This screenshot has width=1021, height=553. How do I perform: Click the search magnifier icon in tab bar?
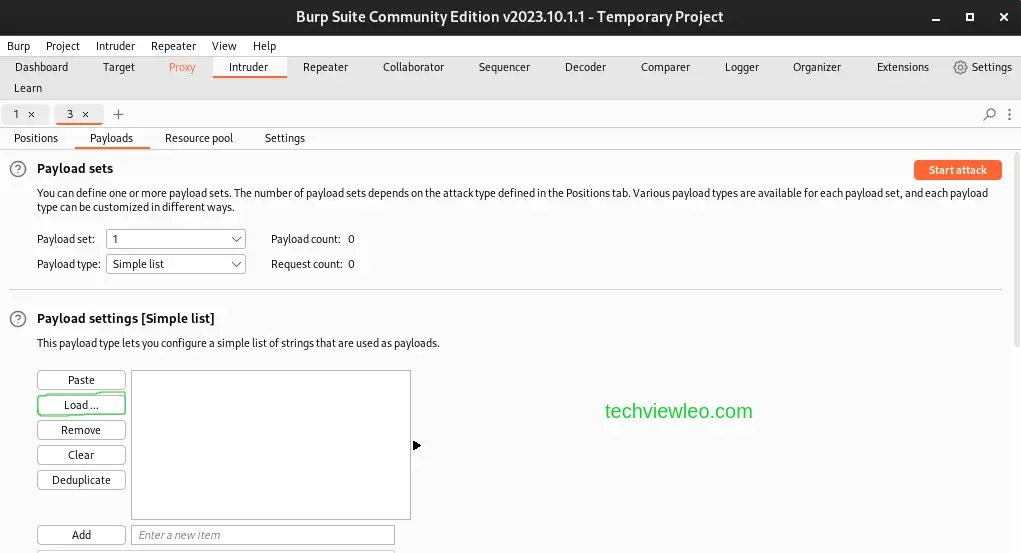989,114
